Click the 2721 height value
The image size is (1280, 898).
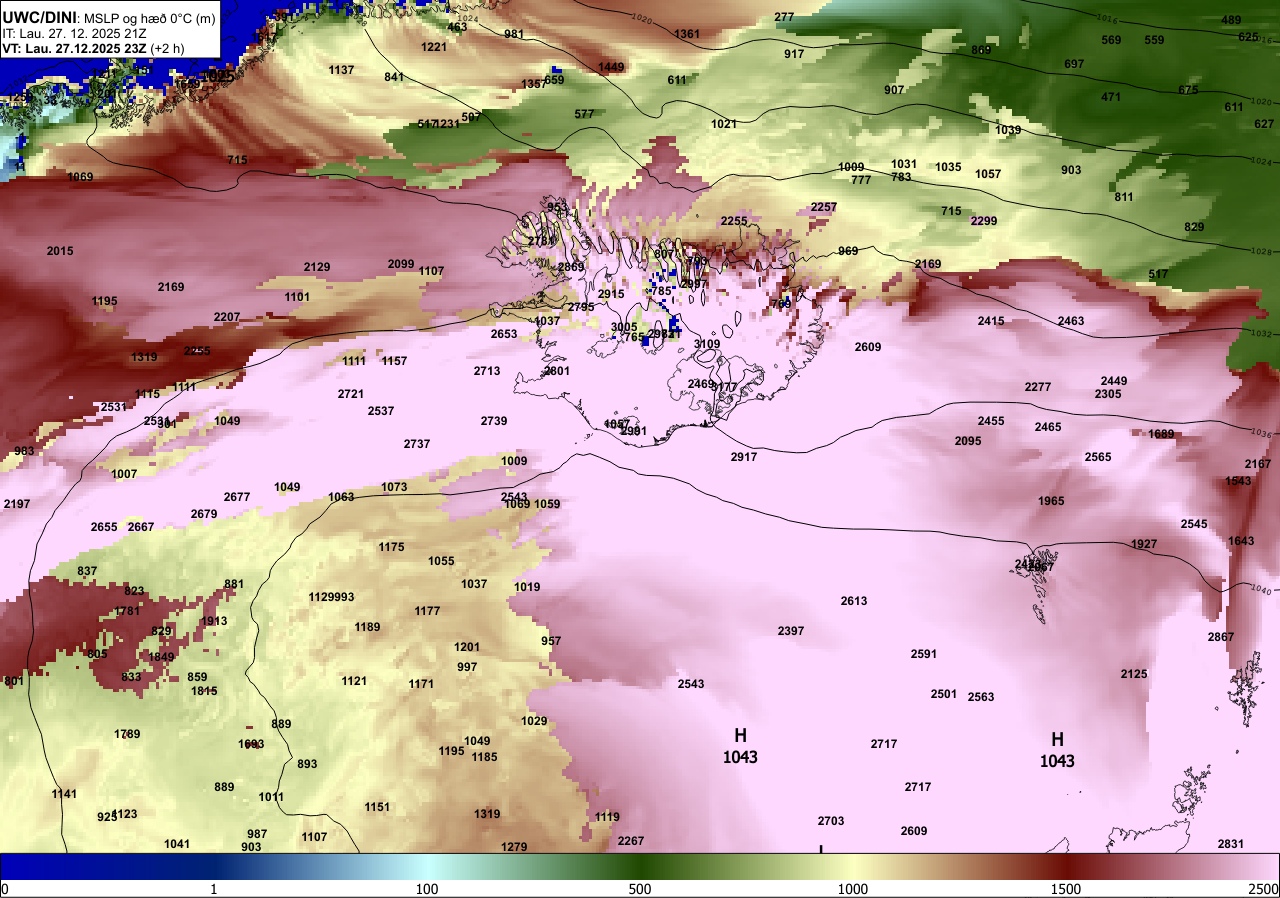point(351,394)
